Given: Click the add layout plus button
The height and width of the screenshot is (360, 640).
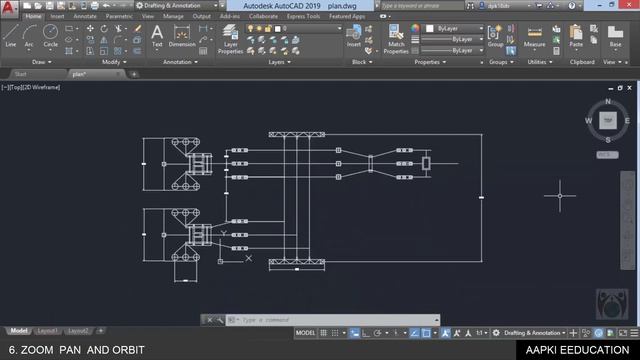Looking at the screenshot, I should tap(100, 331).
